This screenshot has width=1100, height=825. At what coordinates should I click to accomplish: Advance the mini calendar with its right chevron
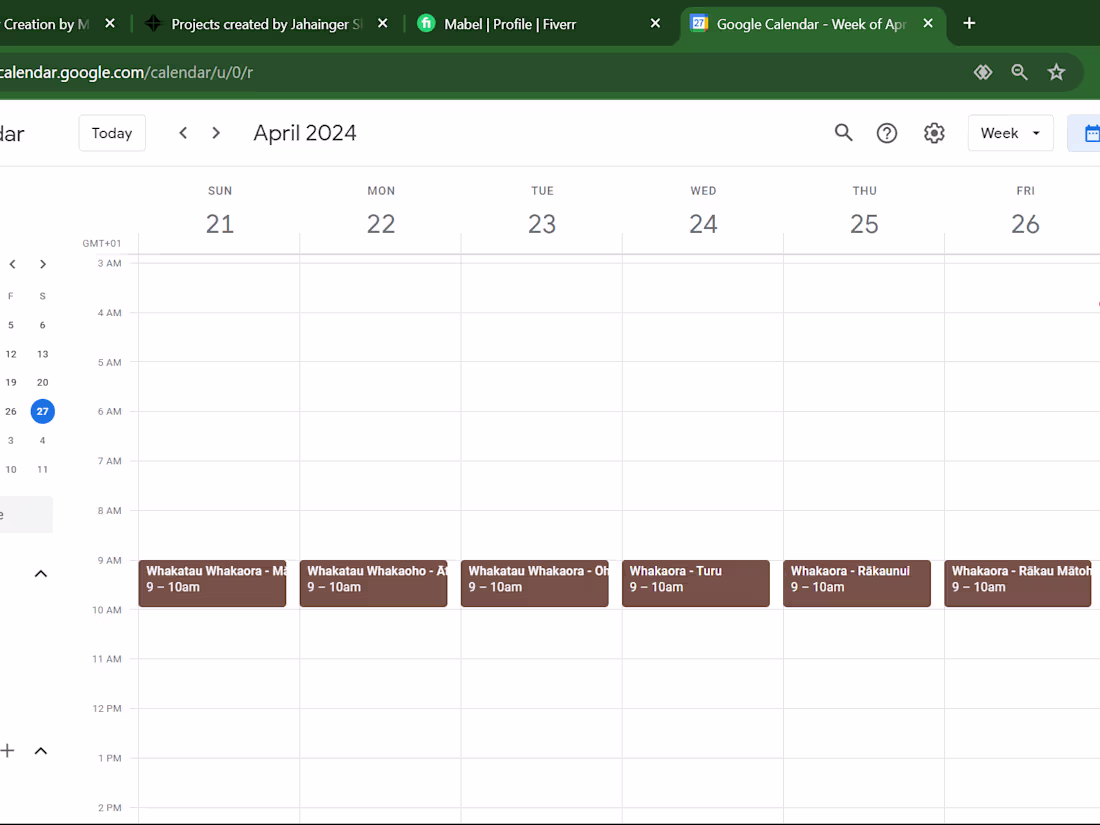click(42, 263)
